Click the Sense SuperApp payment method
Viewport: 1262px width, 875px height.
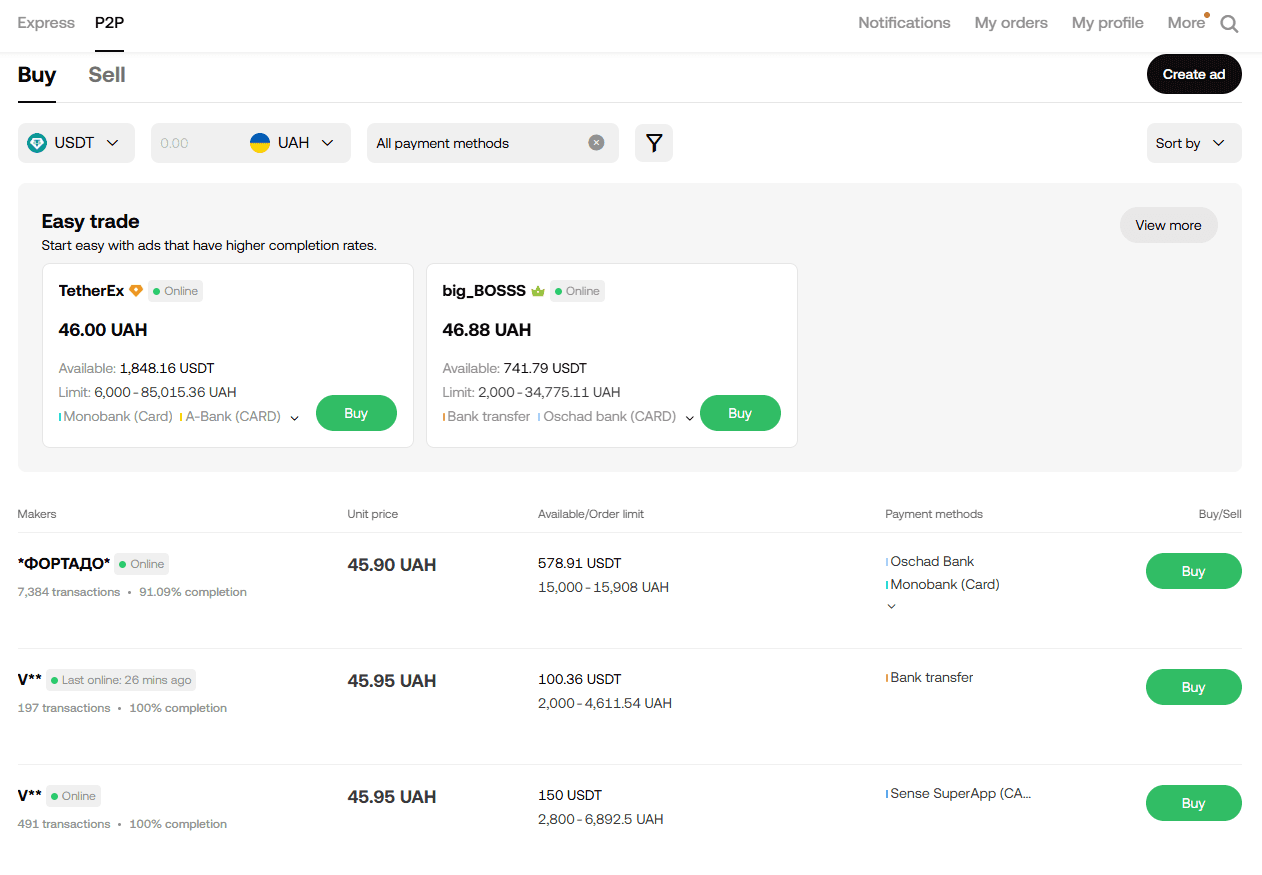[x=960, y=793]
